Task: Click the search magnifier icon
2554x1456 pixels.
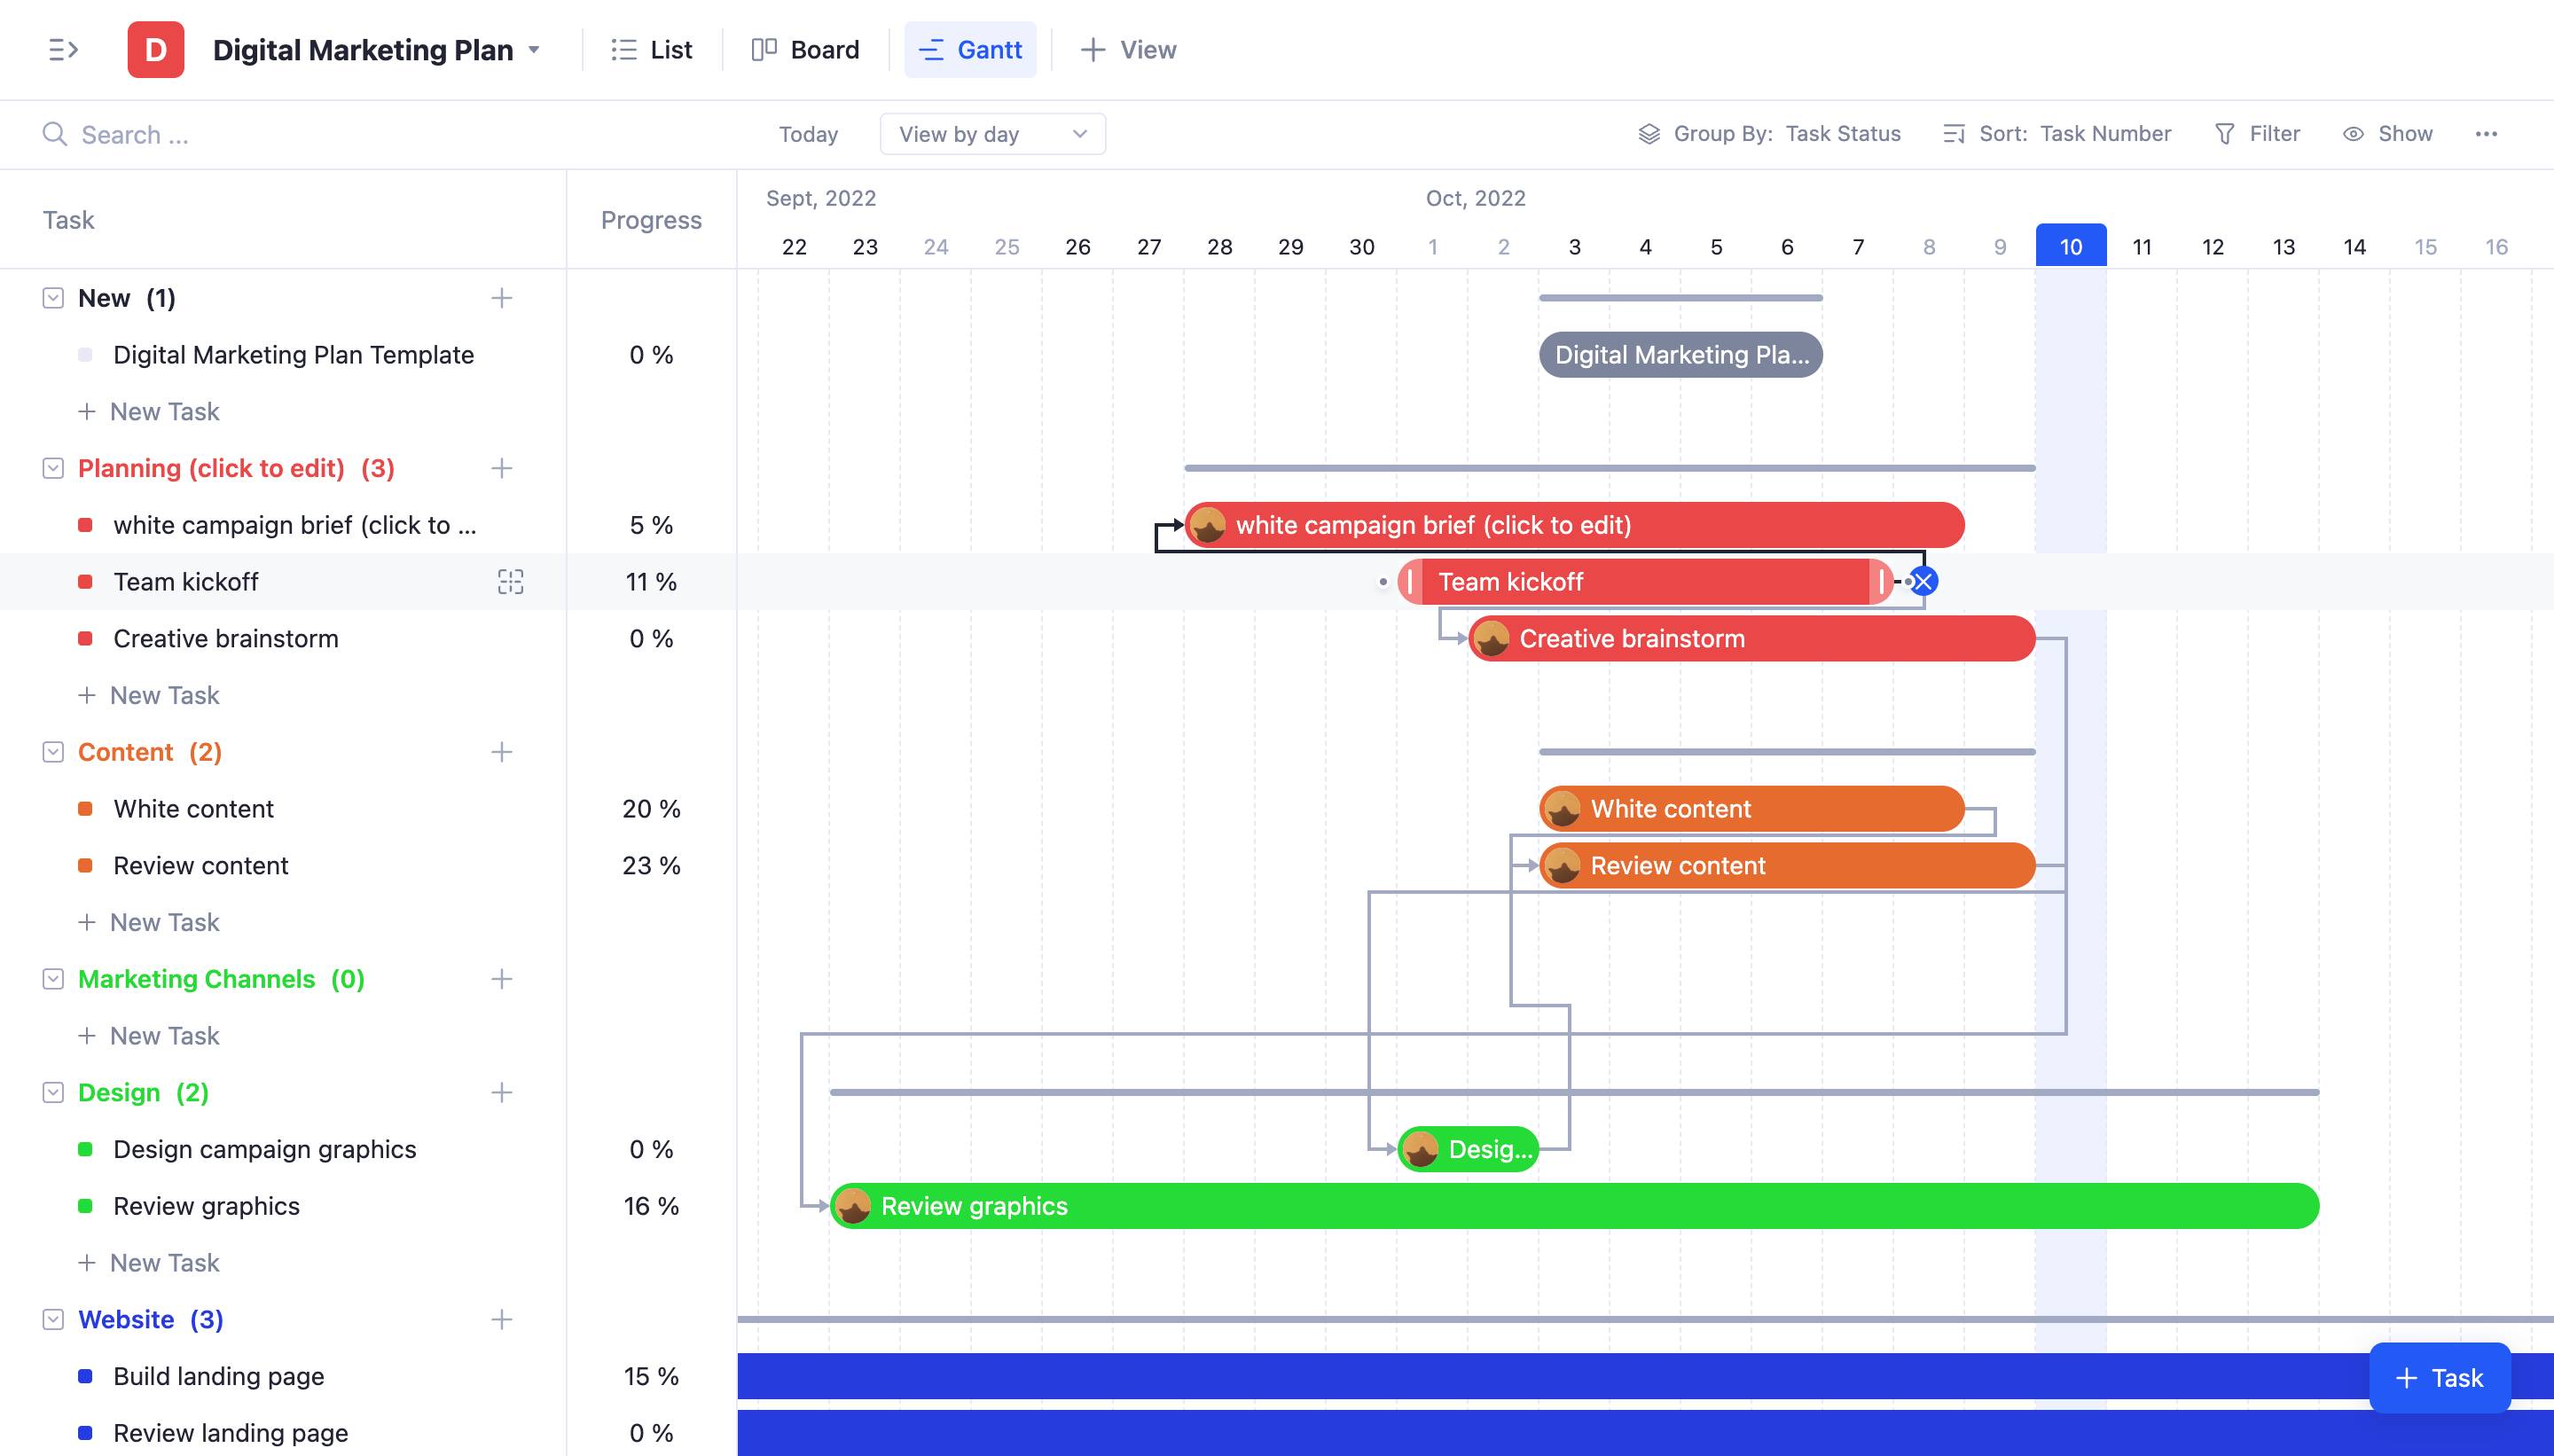Action: [55, 133]
